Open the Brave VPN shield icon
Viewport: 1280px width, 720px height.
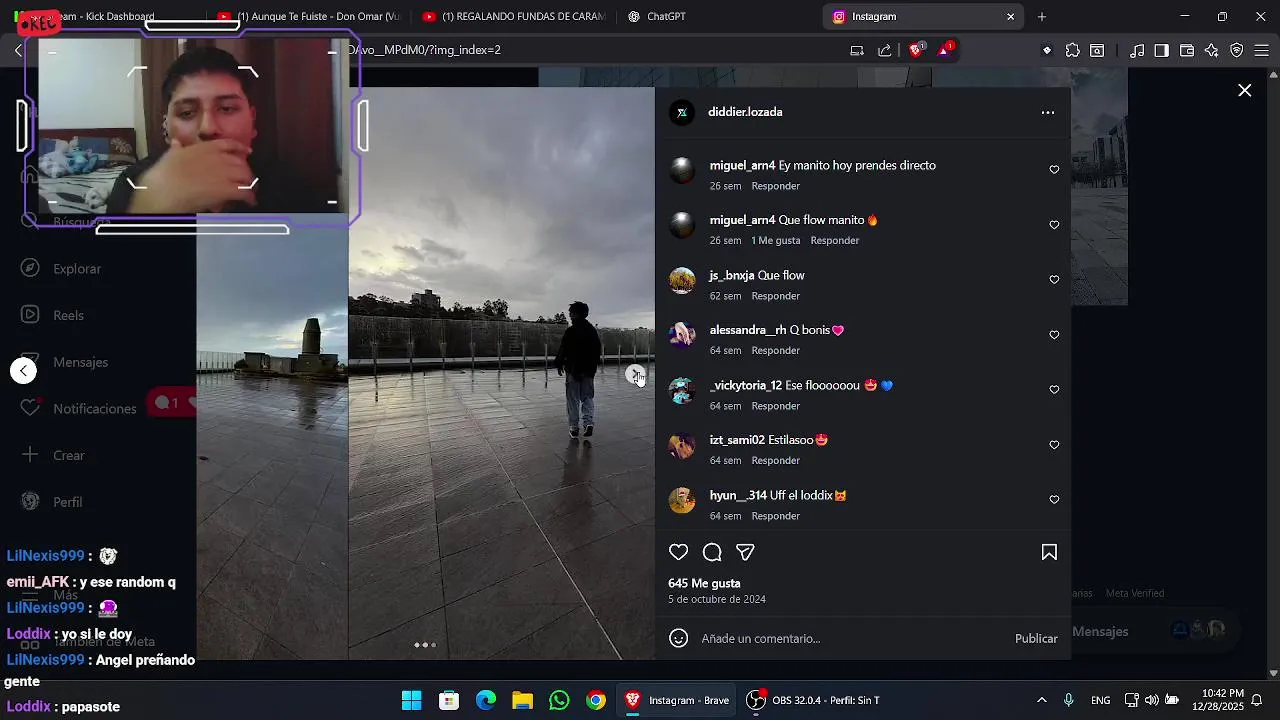click(1237, 51)
